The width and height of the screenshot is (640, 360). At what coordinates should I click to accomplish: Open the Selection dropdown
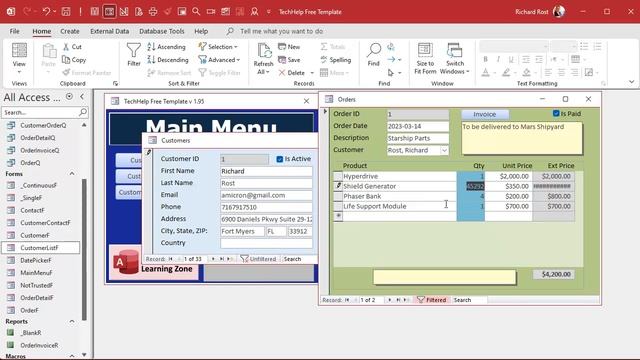(x=218, y=47)
